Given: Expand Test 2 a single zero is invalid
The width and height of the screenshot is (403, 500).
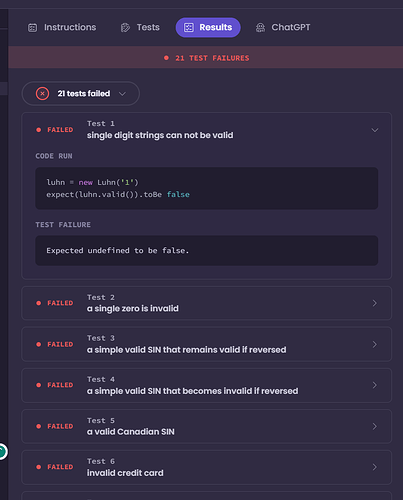Looking at the screenshot, I should tap(207, 303).
